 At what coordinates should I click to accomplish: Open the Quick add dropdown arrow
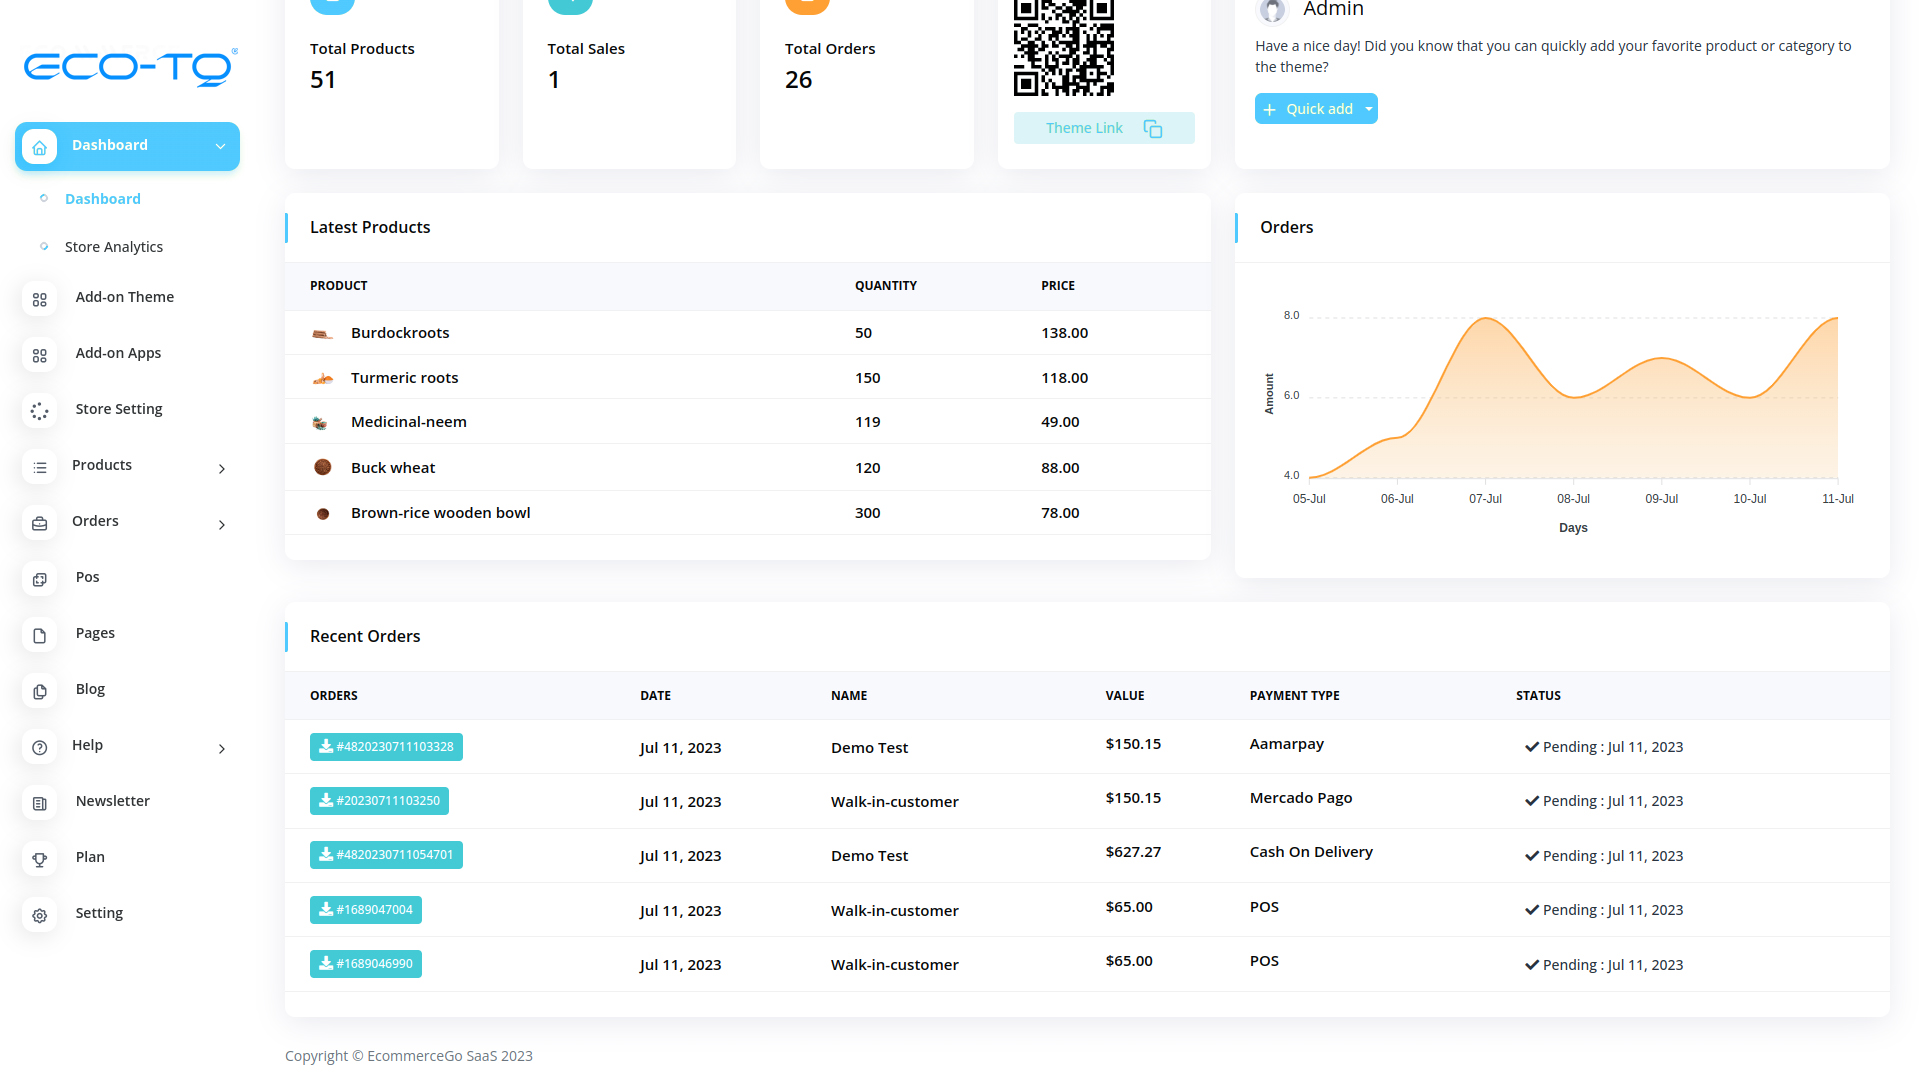[x=1368, y=109]
